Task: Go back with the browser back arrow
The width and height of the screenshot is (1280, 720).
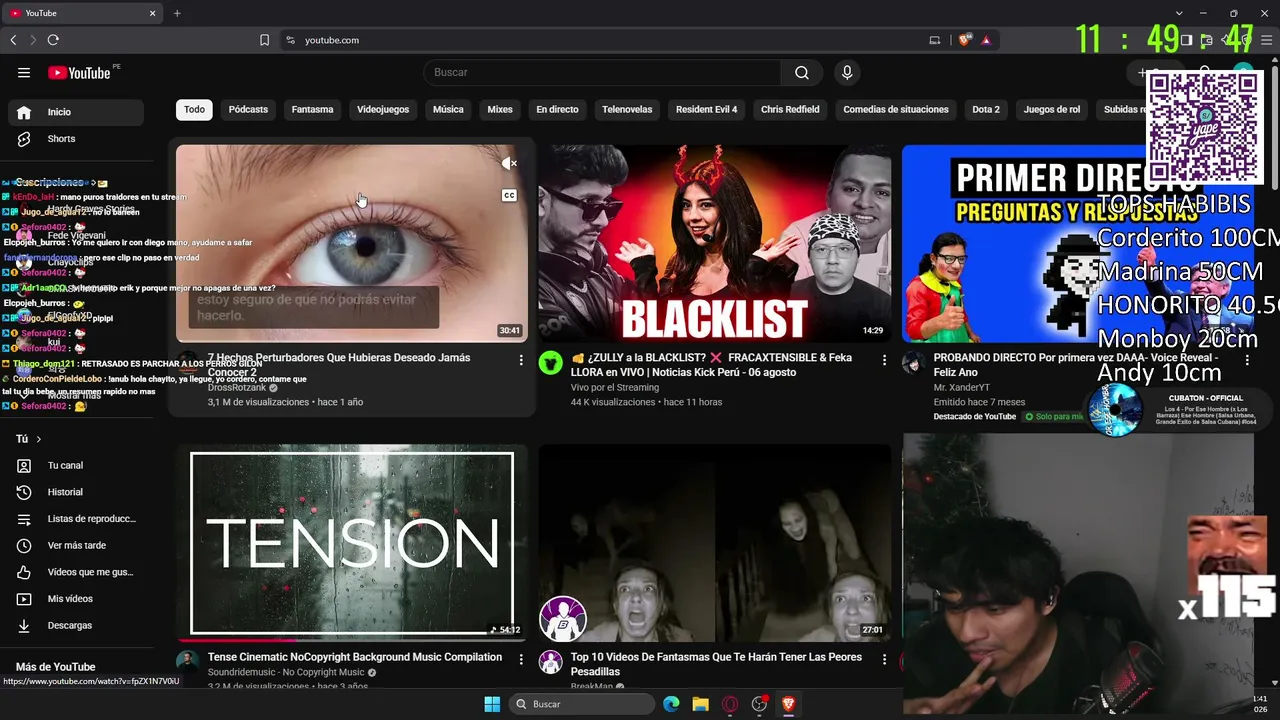Action: tap(13, 40)
